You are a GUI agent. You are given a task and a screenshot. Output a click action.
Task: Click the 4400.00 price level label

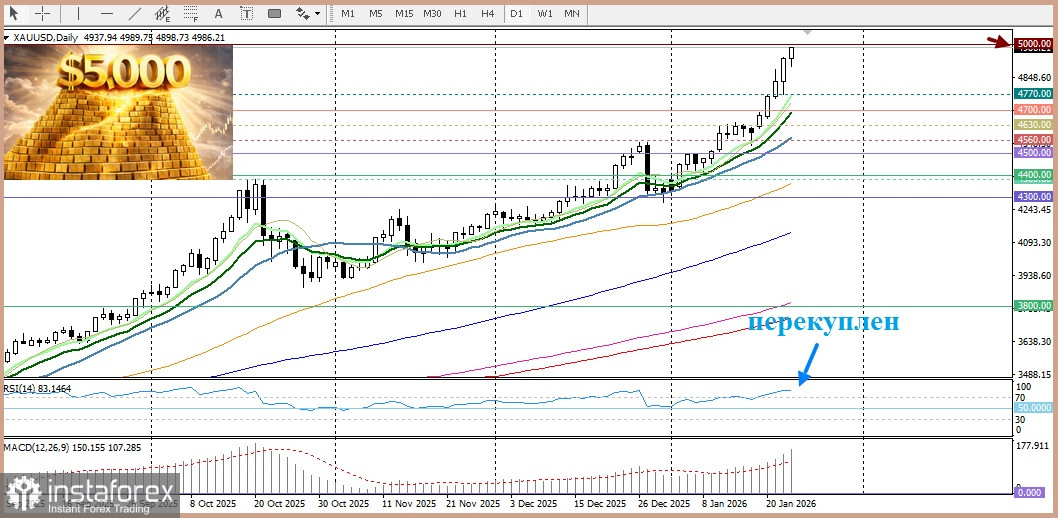coord(1035,175)
